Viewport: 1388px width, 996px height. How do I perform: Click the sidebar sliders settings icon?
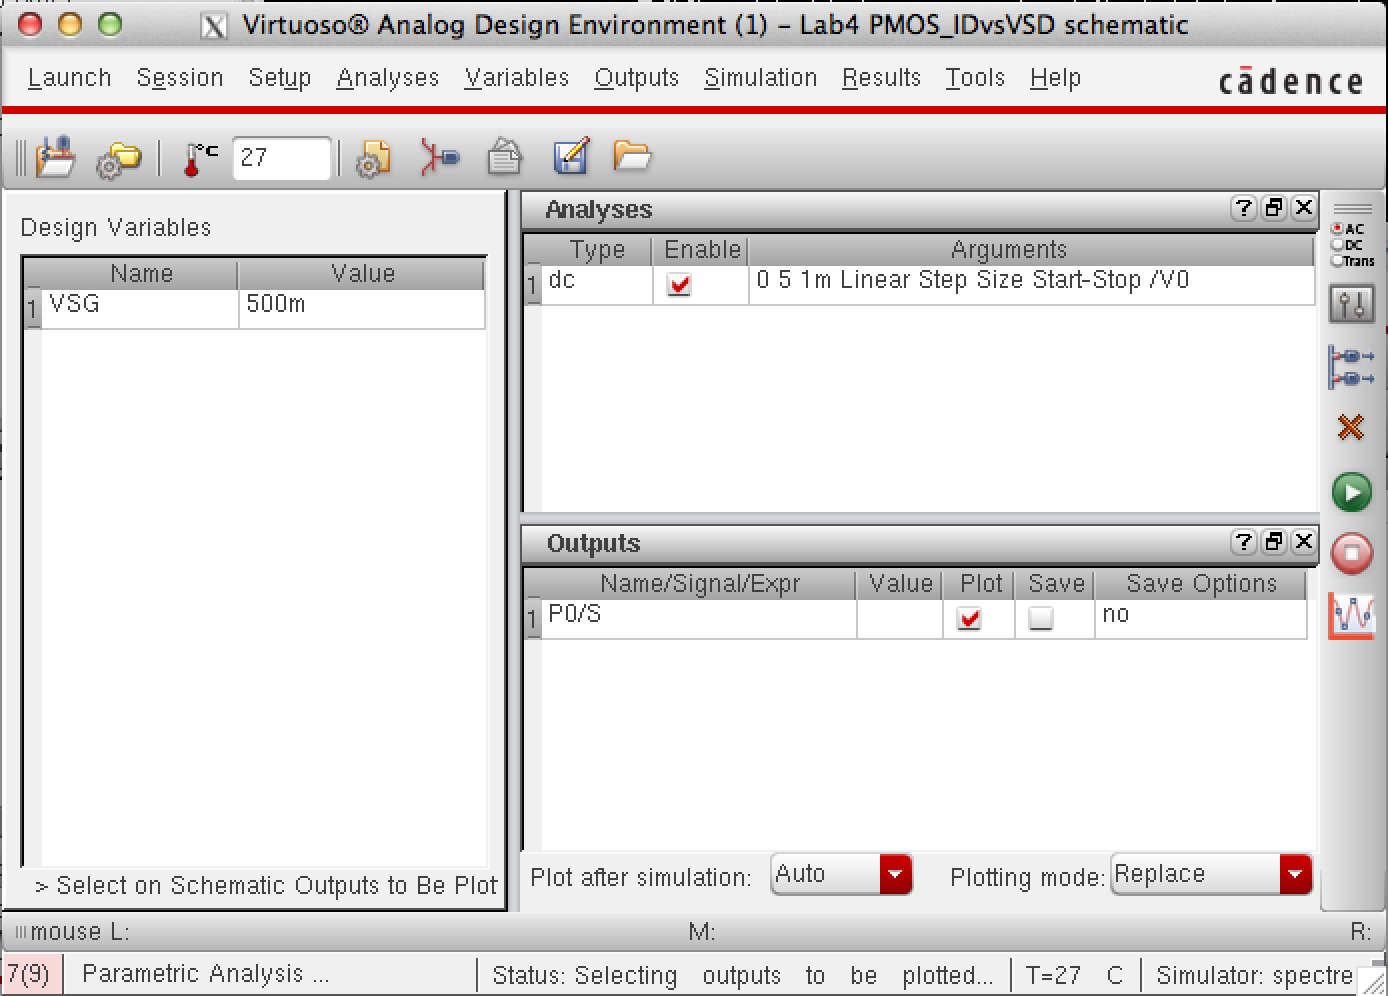click(x=1352, y=304)
